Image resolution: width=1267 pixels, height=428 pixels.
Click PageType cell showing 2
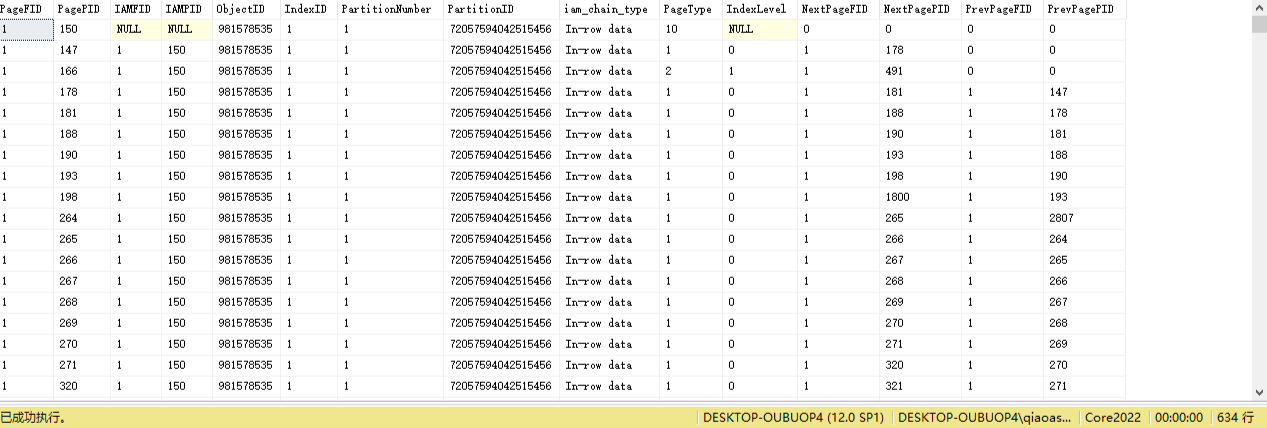tap(691, 71)
